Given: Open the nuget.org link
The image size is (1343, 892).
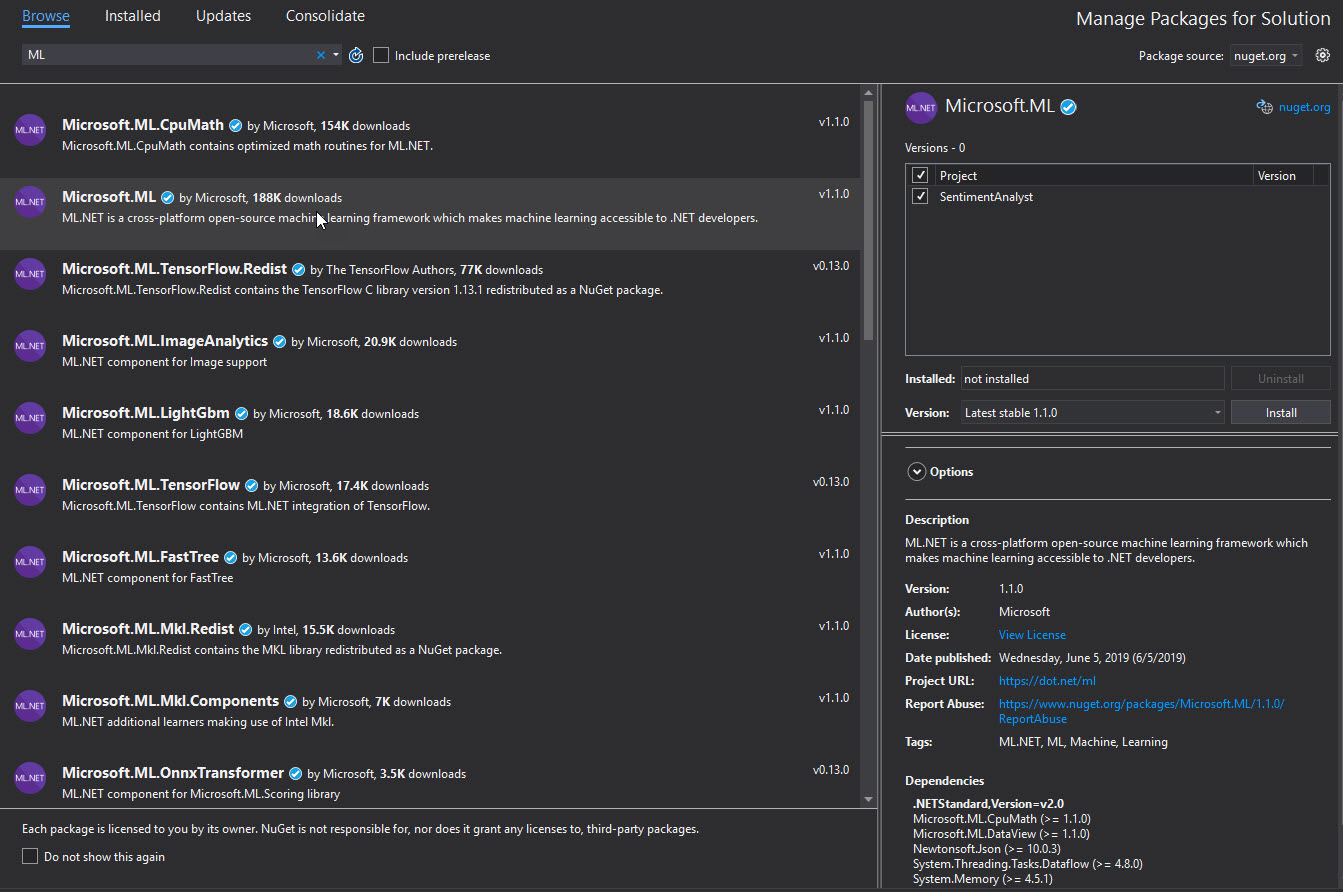Looking at the screenshot, I should (x=1304, y=107).
